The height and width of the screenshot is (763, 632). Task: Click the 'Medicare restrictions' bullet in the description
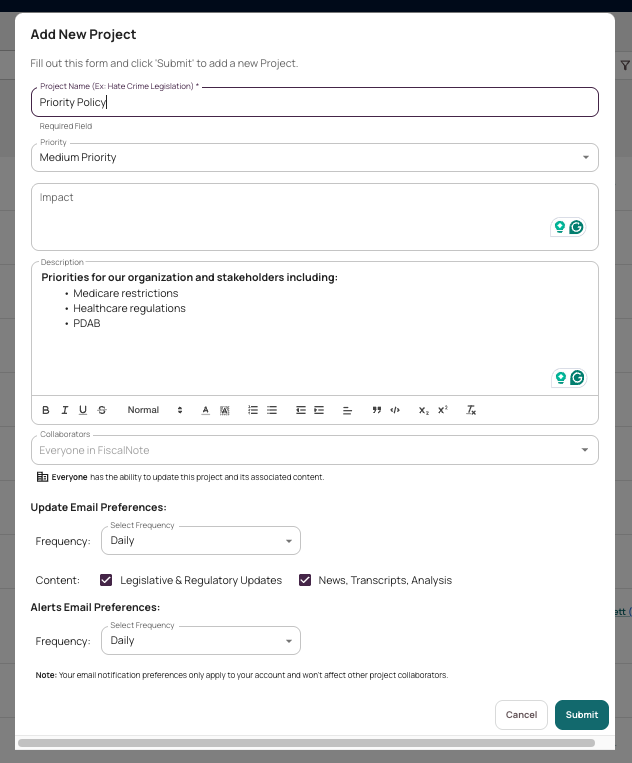coord(126,293)
